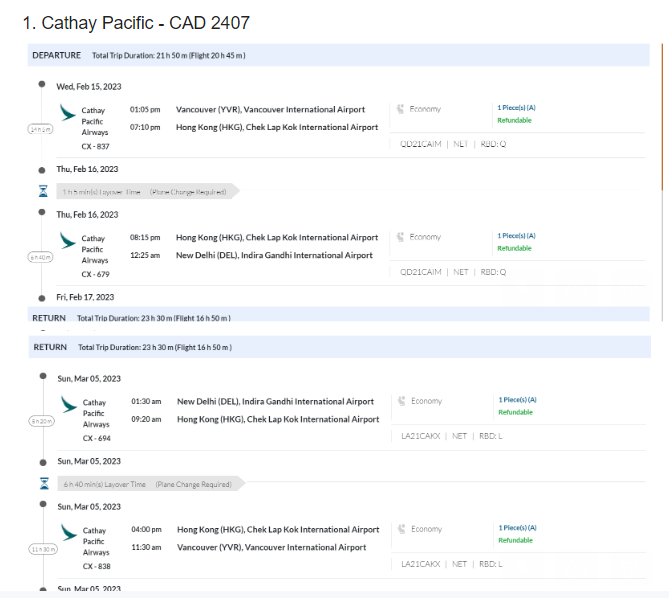Select the 11 h 30 m duration badge
This screenshot has height=598, width=669.
coord(43,549)
